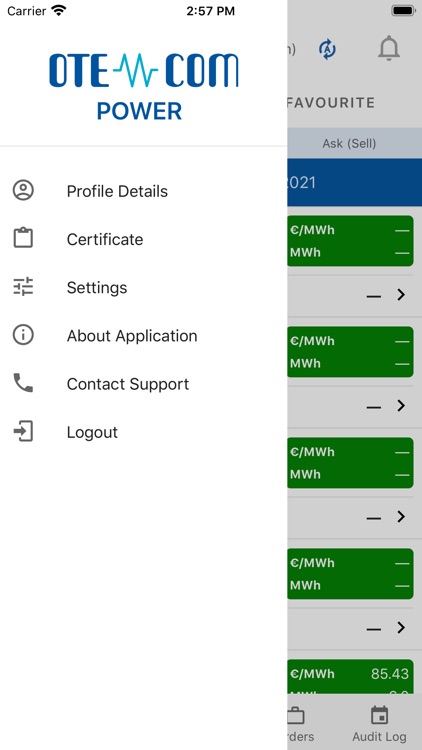Tap the Audit Log calendar icon
Screen dimensions: 422x750
click(x=379, y=715)
